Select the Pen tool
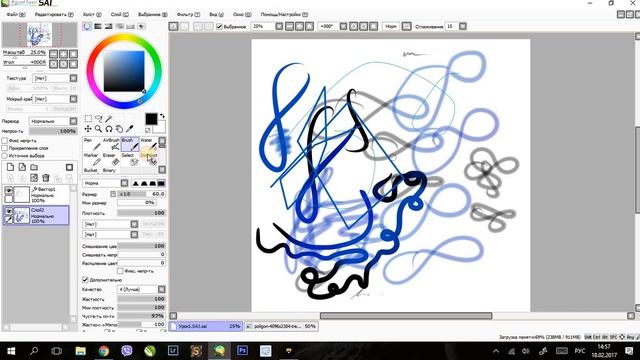The height and width of the screenshot is (360, 640). (91, 144)
